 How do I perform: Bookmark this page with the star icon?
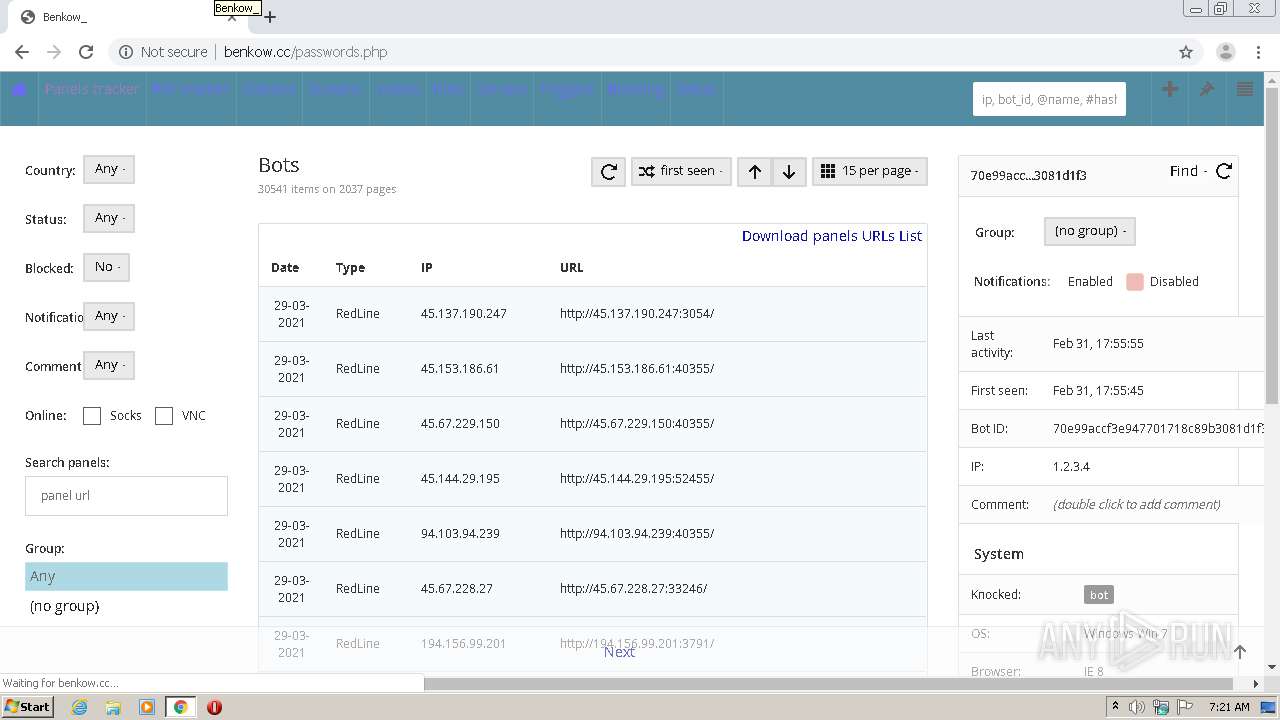pyautogui.click(x=1186, y=52)
